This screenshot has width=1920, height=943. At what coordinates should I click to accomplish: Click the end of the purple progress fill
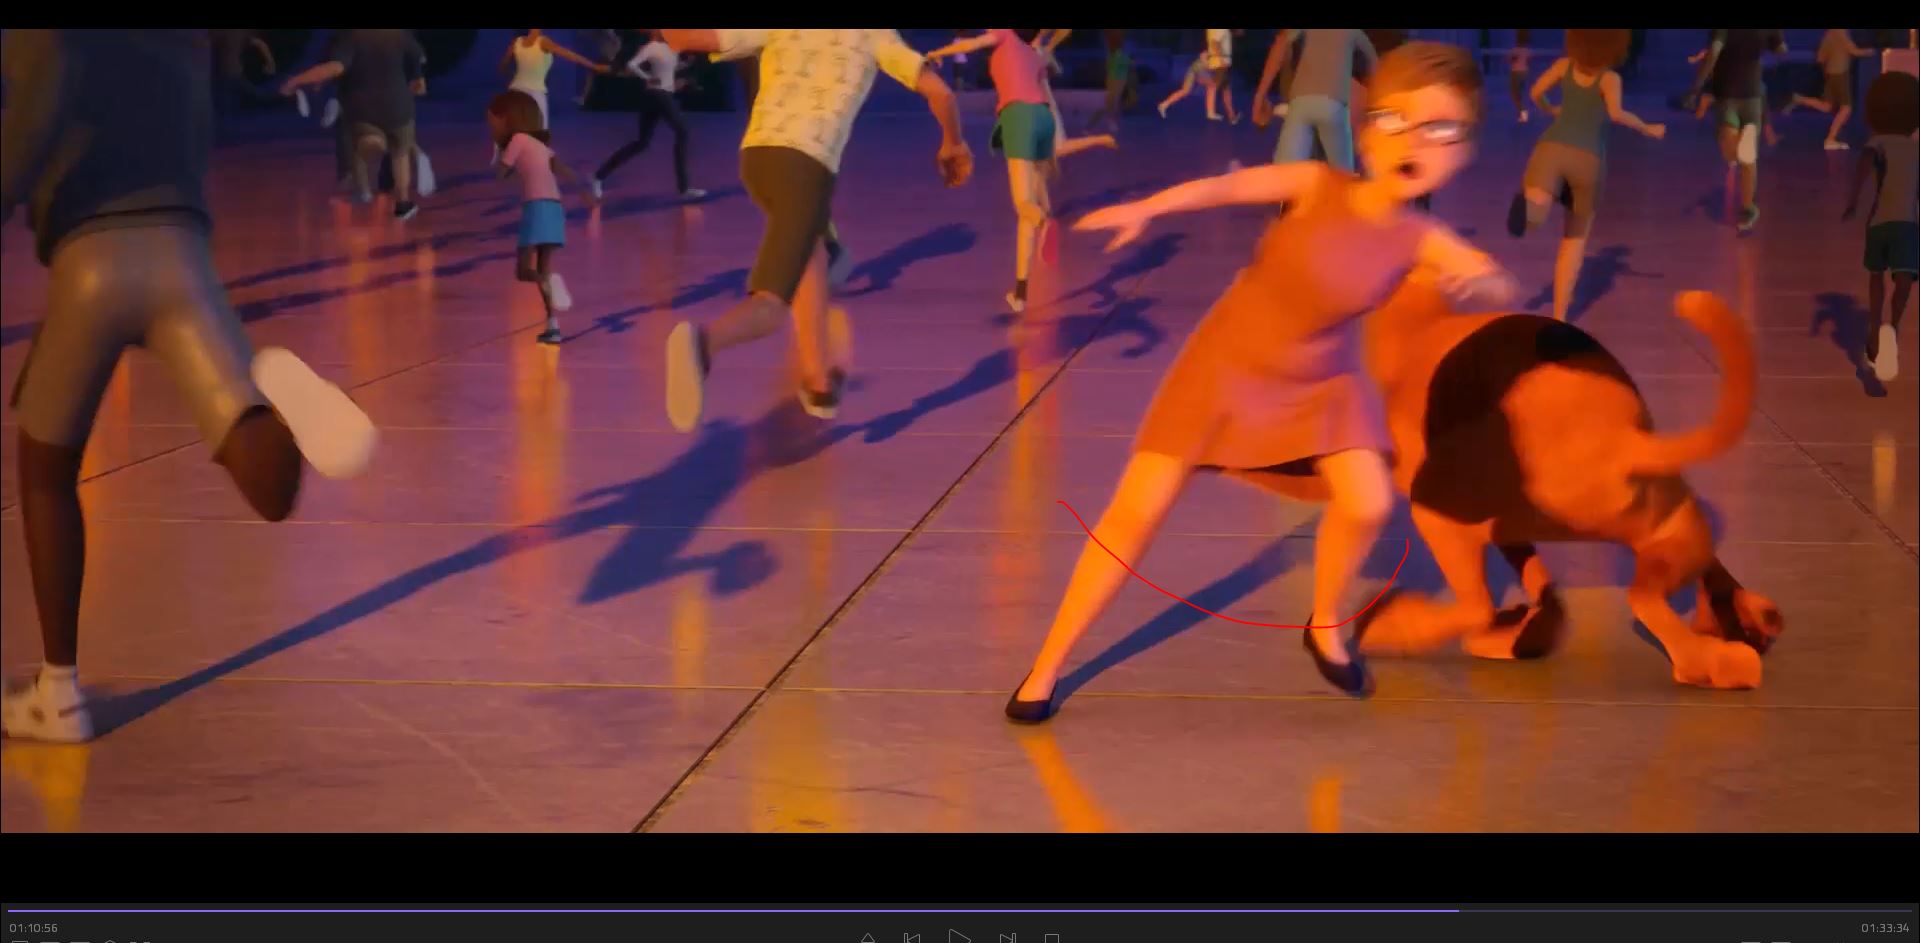(x=1457, y=911)
